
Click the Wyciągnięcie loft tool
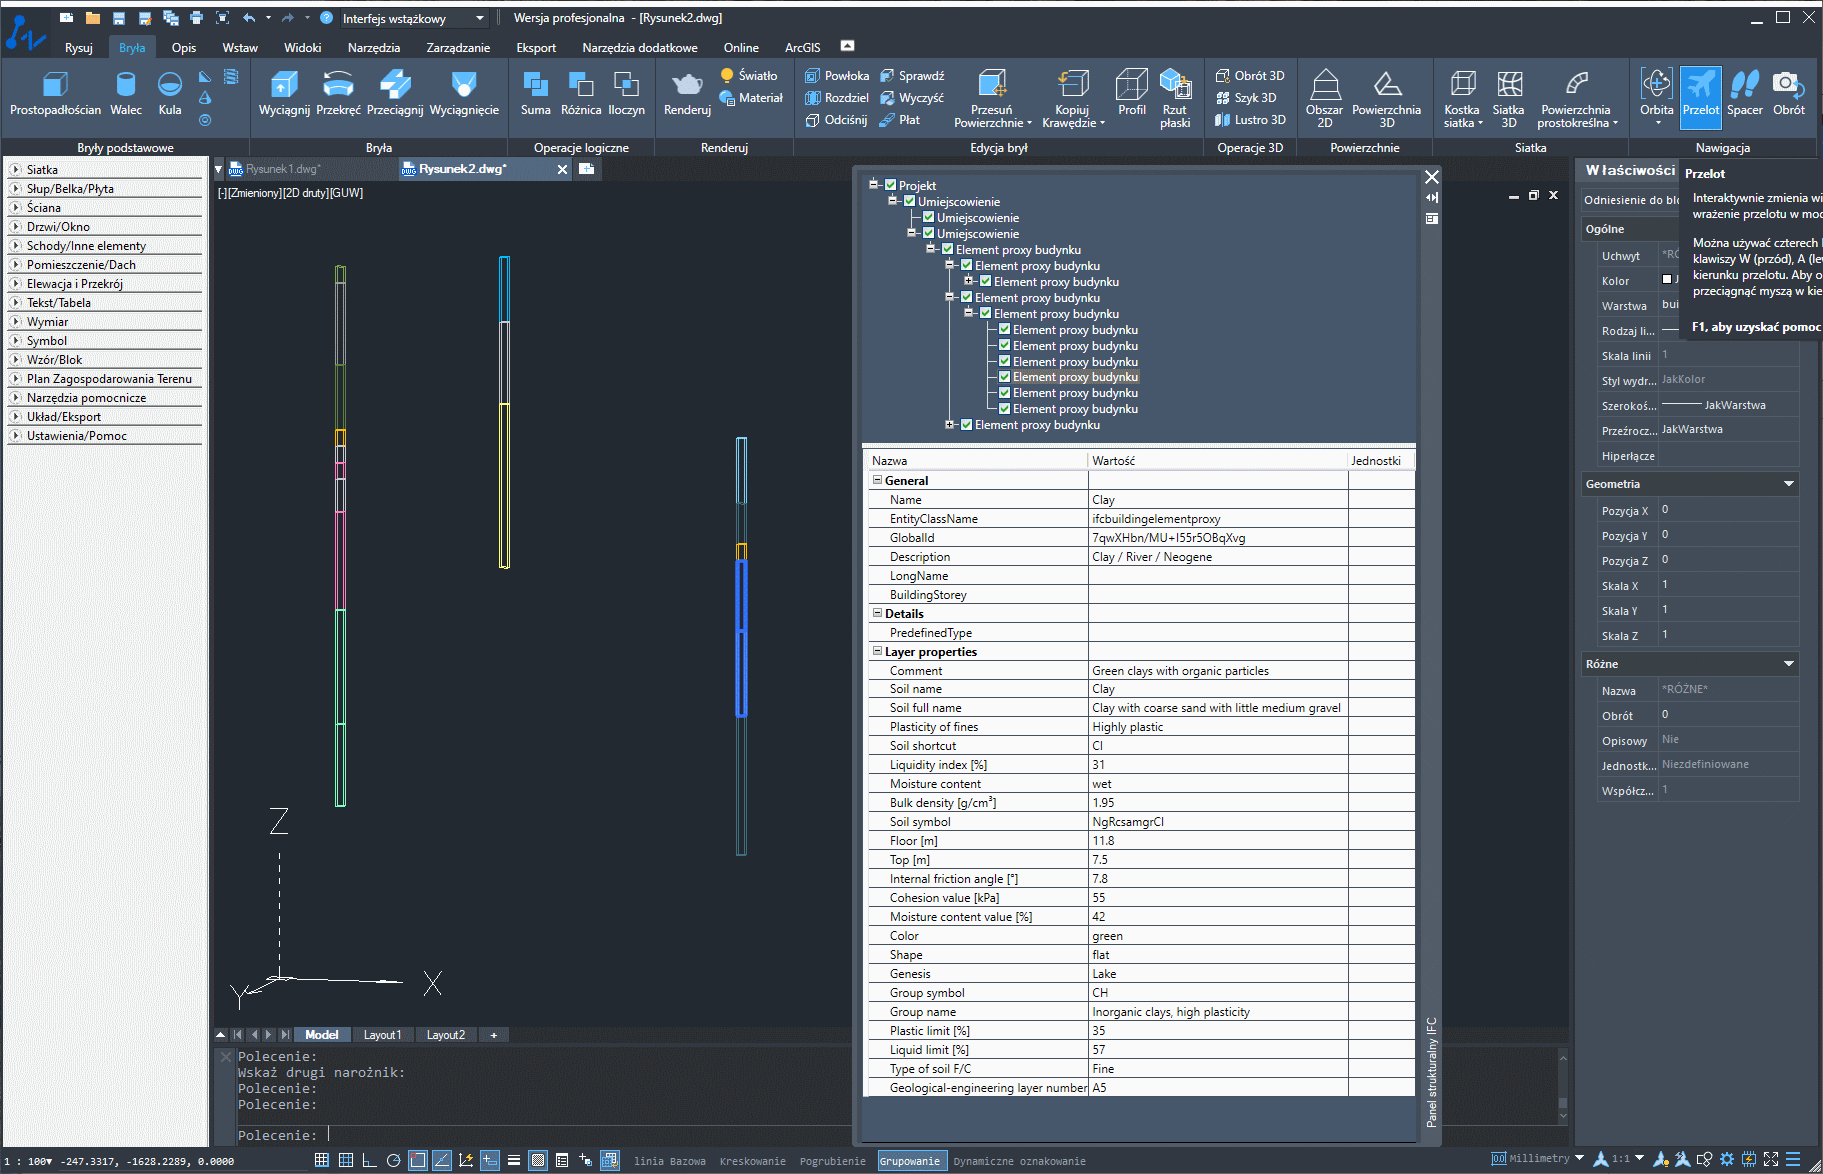pos(464,94)
